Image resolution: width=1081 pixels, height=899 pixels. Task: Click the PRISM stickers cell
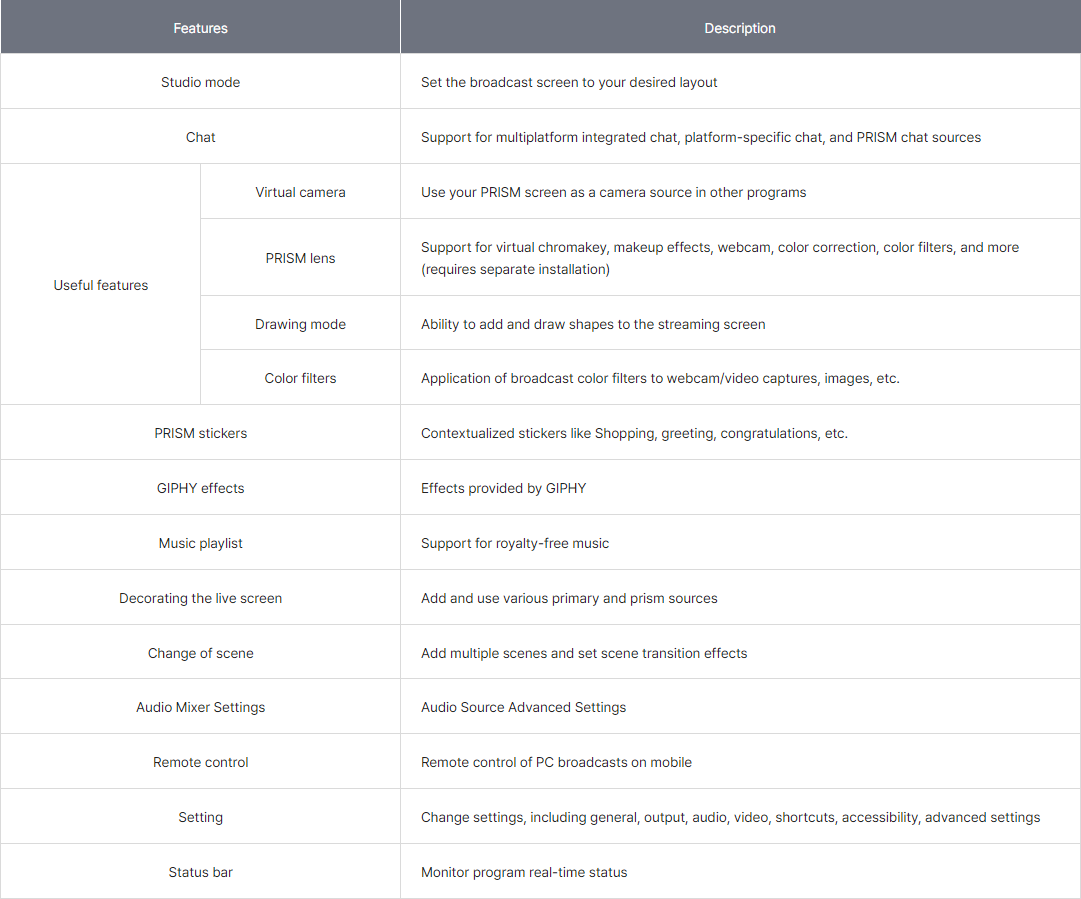(200, 433)
